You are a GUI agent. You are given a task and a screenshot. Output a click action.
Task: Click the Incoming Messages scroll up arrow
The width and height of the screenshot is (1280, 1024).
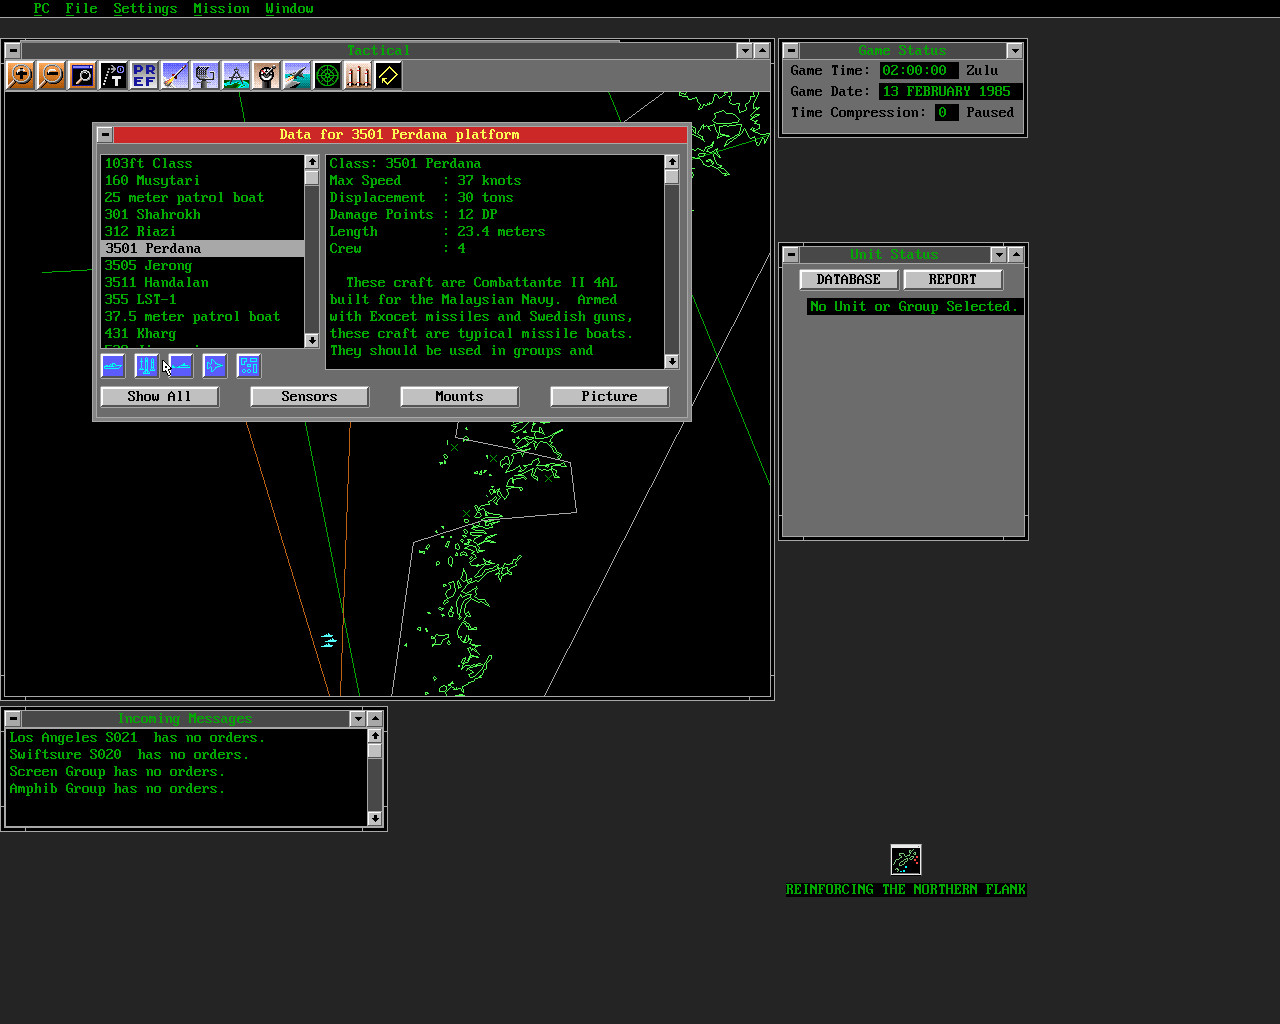(375, 737)
